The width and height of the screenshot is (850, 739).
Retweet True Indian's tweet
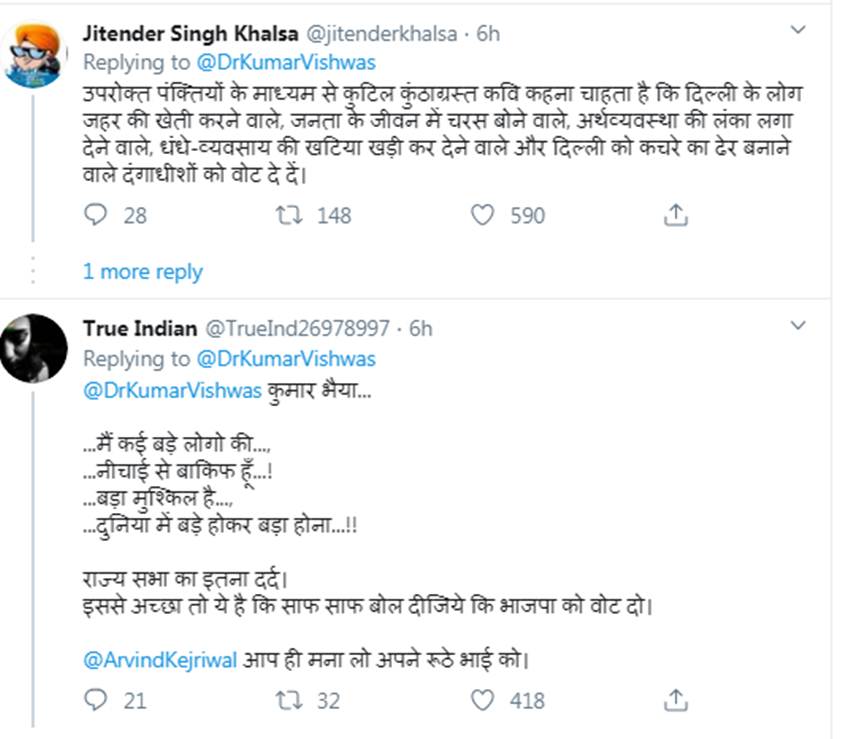pyautogui.click(x=288, y=701)
